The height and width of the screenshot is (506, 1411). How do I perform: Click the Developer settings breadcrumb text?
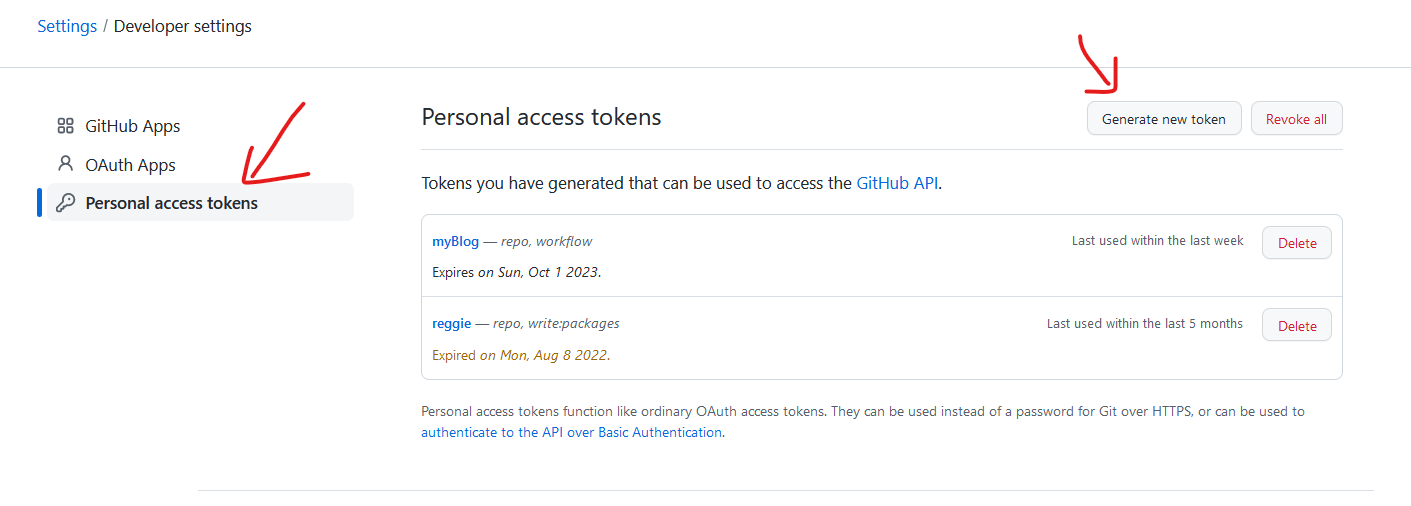click(183, 26)
